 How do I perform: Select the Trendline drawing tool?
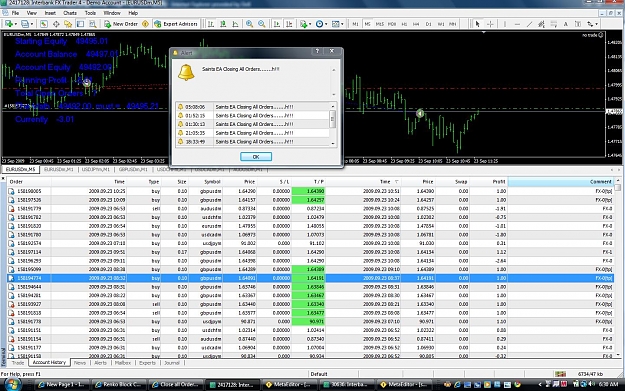click(529, 24)
